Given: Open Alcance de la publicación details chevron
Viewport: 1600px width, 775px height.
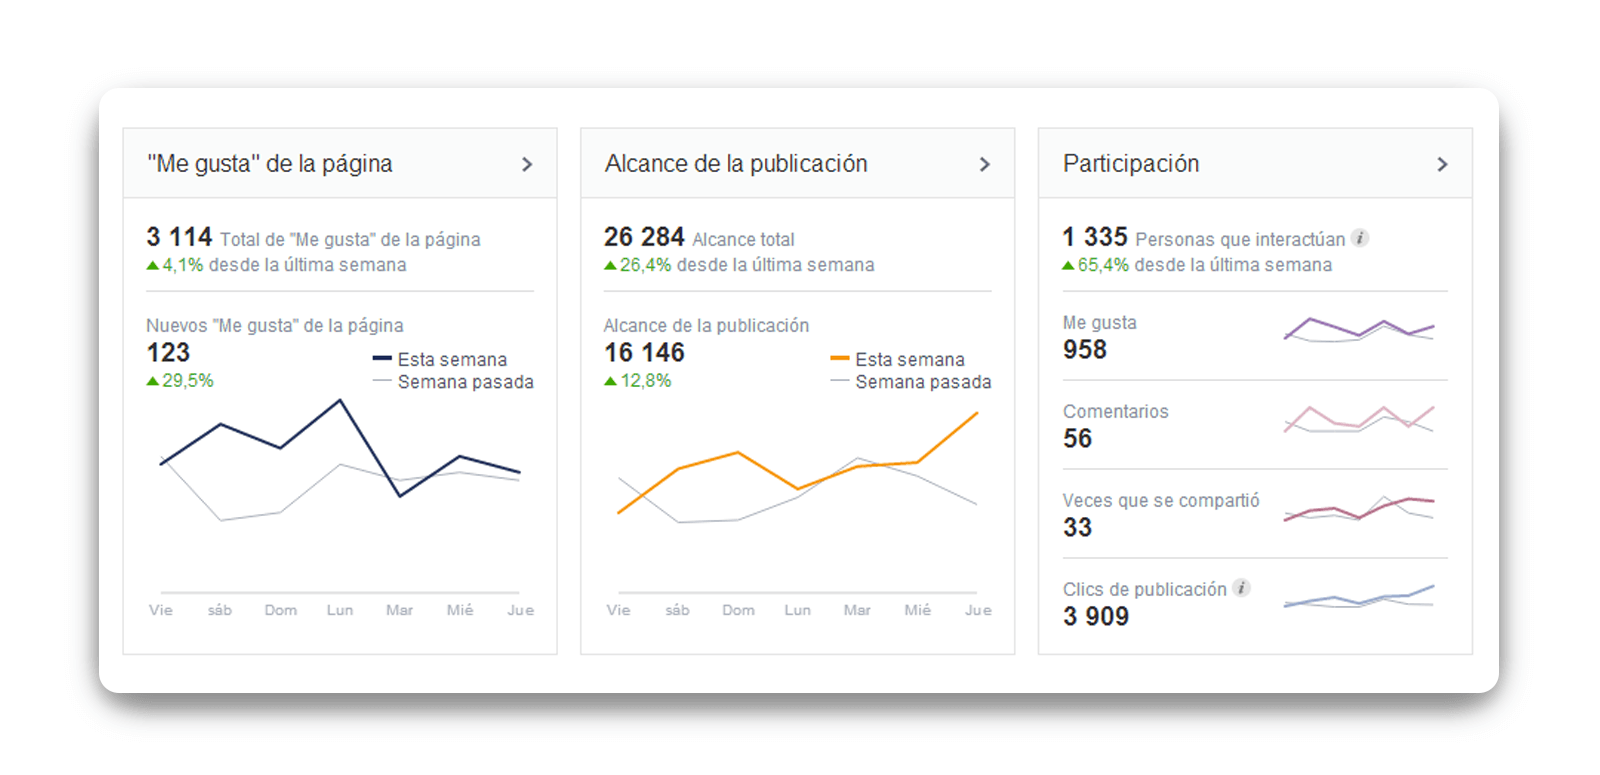Looking at the screenshot, I should (x=985, y=164).
